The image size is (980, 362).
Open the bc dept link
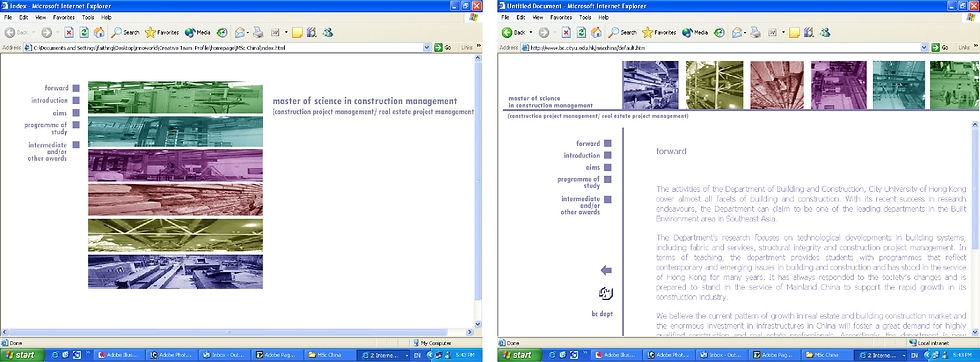tap(602, 313)
